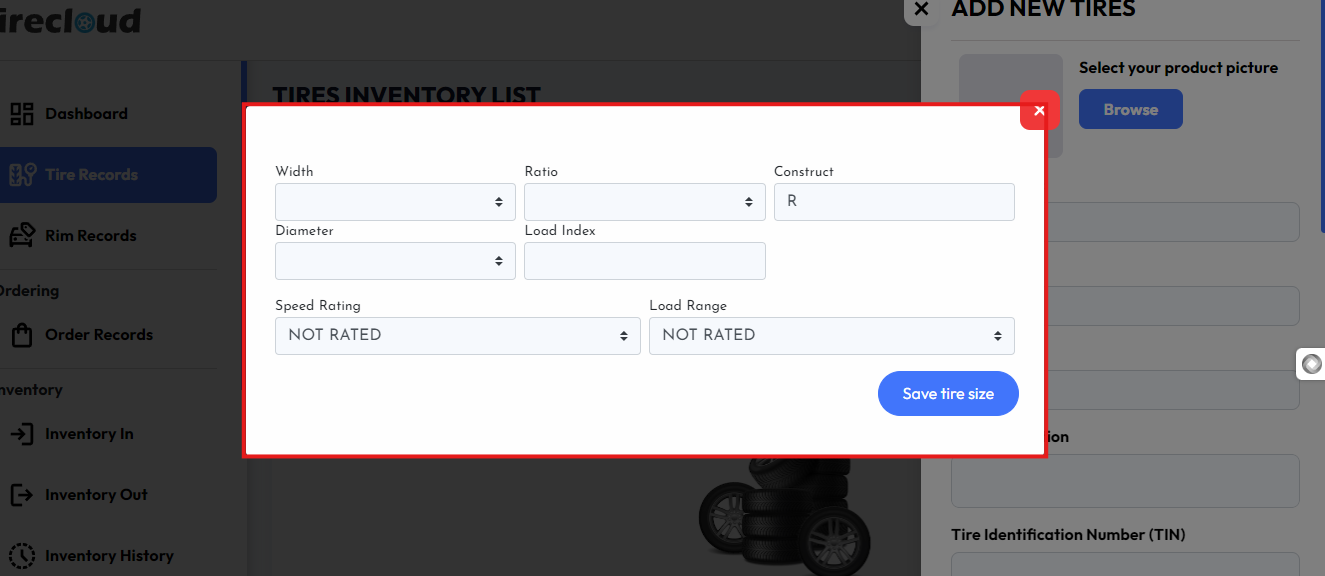Click the Save tire size button
1325x576 pixels.
[948, 394]
